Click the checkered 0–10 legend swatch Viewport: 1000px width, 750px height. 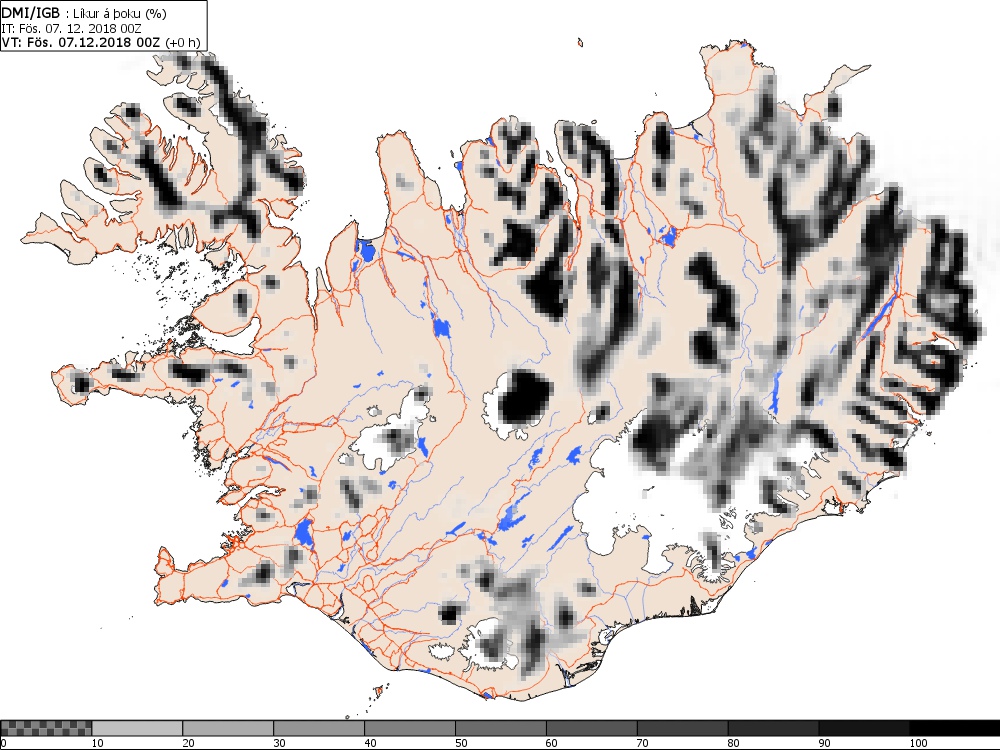pos(46,728)
